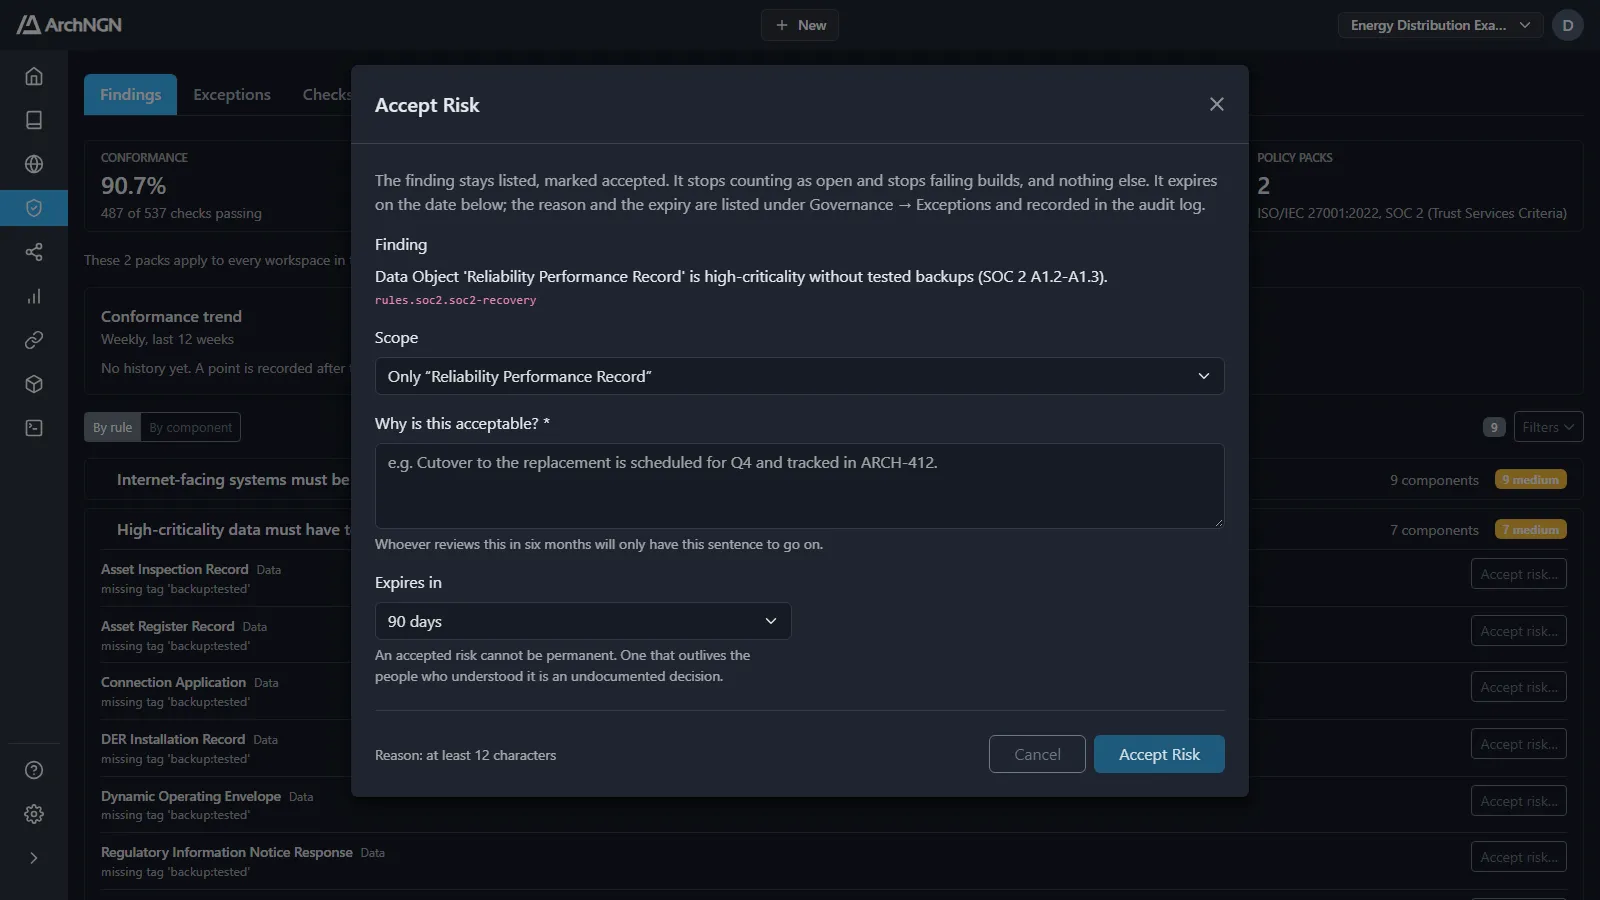Click Accept risk for Asset Inspection Record
Screen dimensions: 1600x900
(x=1518, y=574)
